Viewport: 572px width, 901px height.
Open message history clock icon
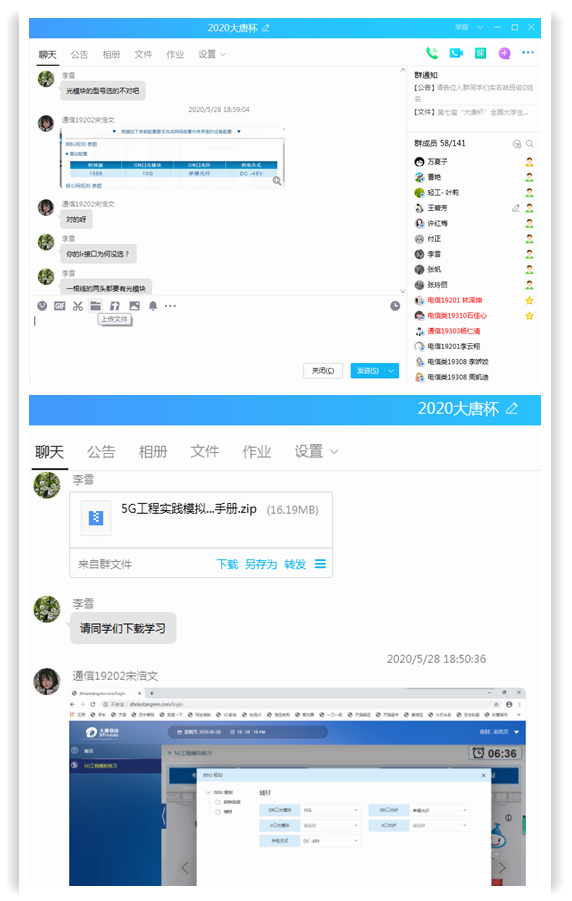coord(395,306)
